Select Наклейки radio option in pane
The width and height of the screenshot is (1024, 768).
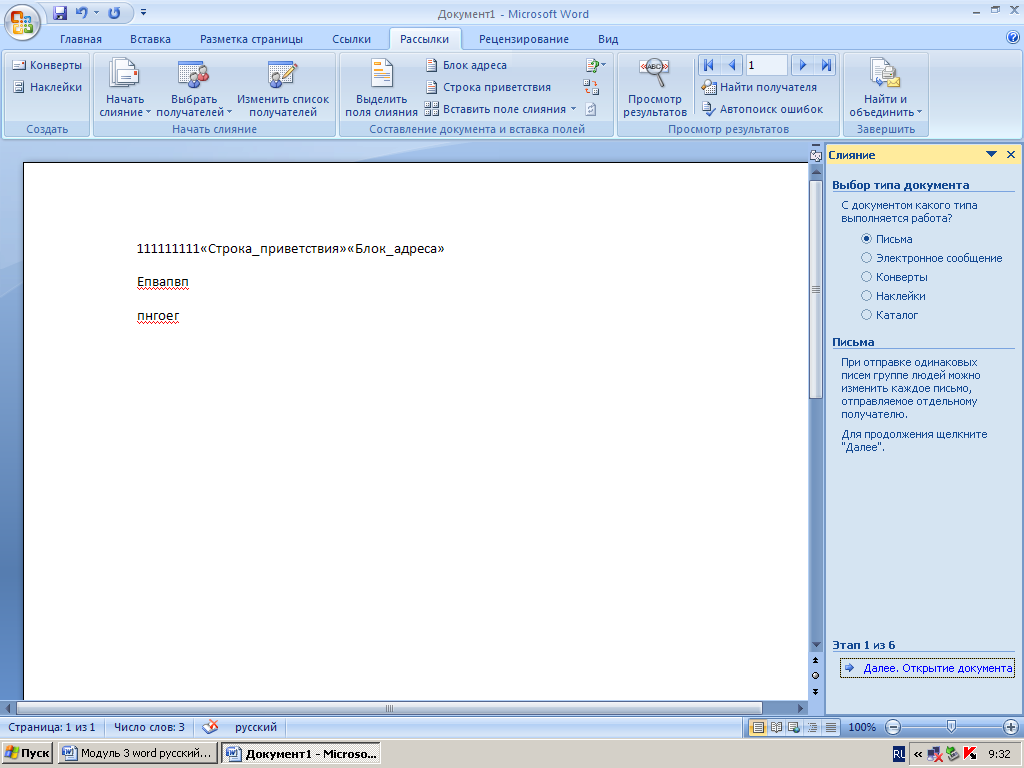[867, 296]
